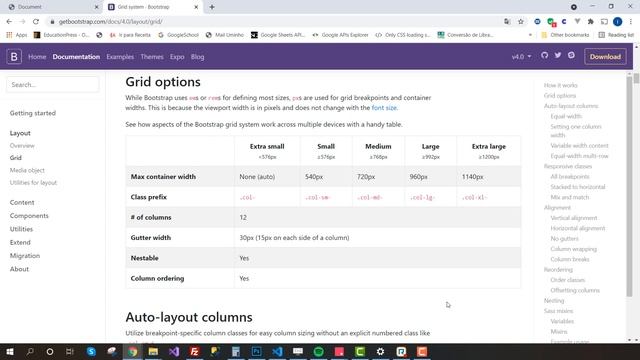Open Bootstrap Twitter icon link
The width and height of the screenshot is (640, 360).
click(x=558, y=55)
